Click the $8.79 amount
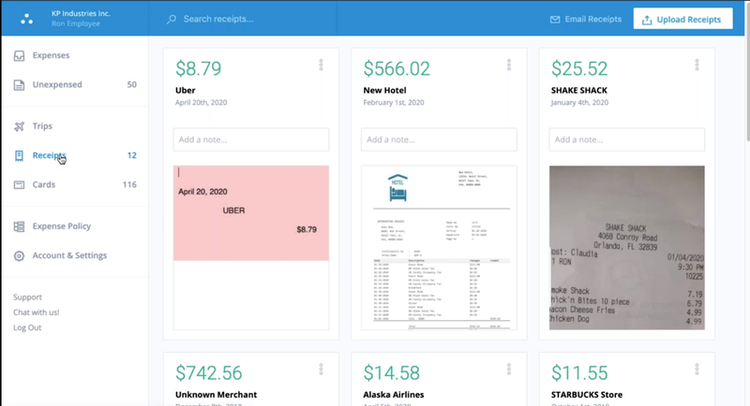 tap(198, 69)
